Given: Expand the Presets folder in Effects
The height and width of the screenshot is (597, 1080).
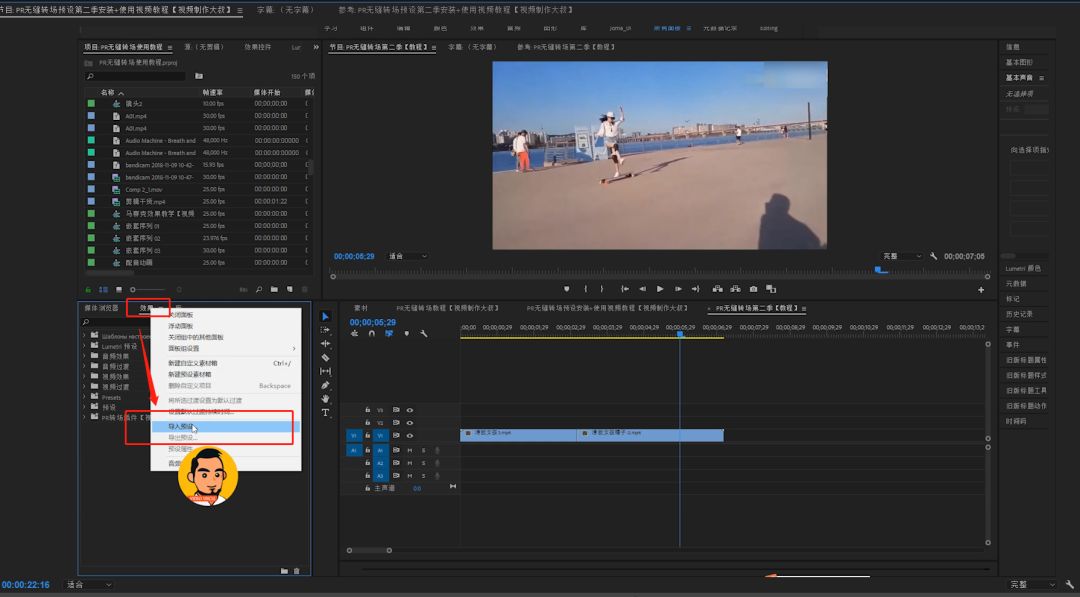Looking at the screenshot, I should tap(85, 397).
